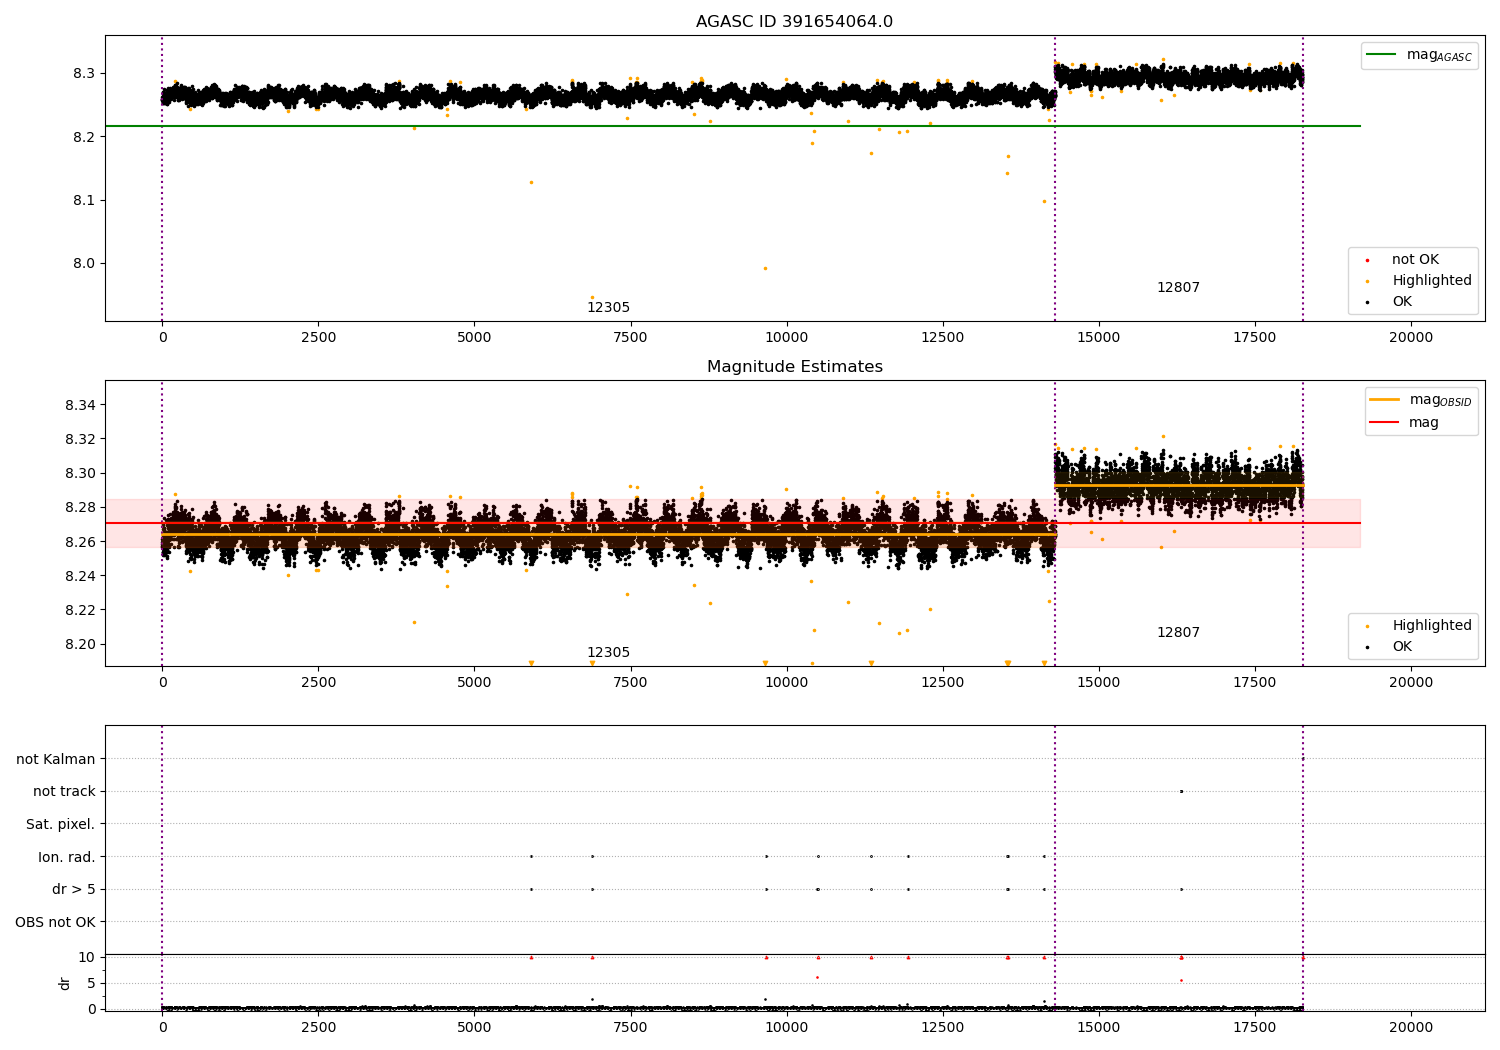Viewport: 1500px width, 1050px height.
Task: Click the 8.3 y-axis tick of top plot
Action: point(84,74)
